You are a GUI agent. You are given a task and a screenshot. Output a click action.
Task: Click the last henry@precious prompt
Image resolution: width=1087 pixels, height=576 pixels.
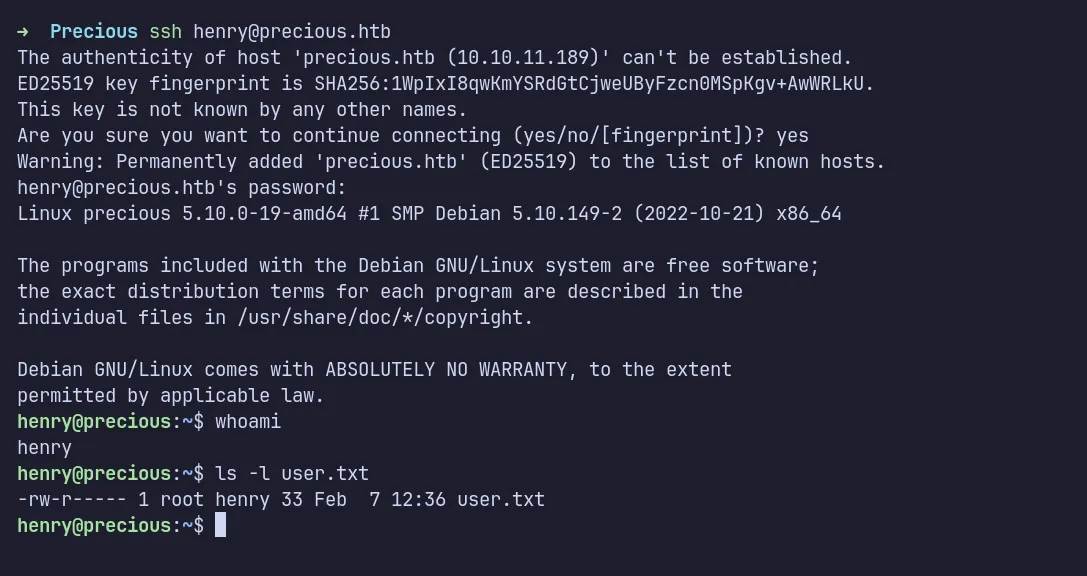click(94, 526)
